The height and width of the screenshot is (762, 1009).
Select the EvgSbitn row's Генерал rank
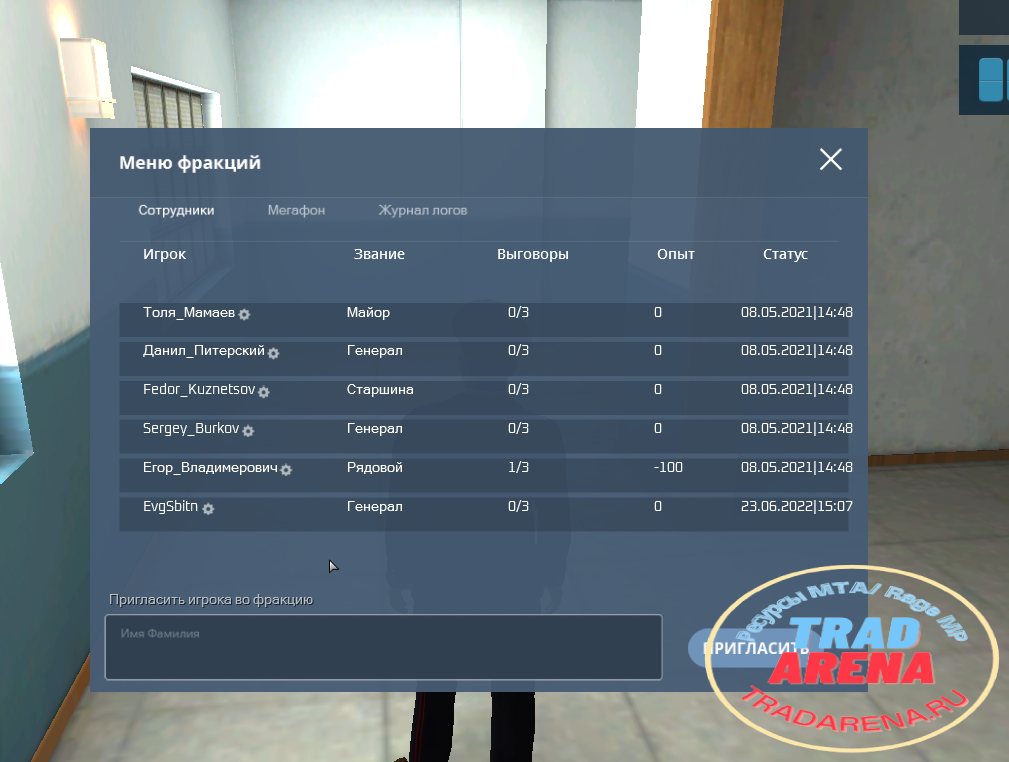tap(375, 506)
